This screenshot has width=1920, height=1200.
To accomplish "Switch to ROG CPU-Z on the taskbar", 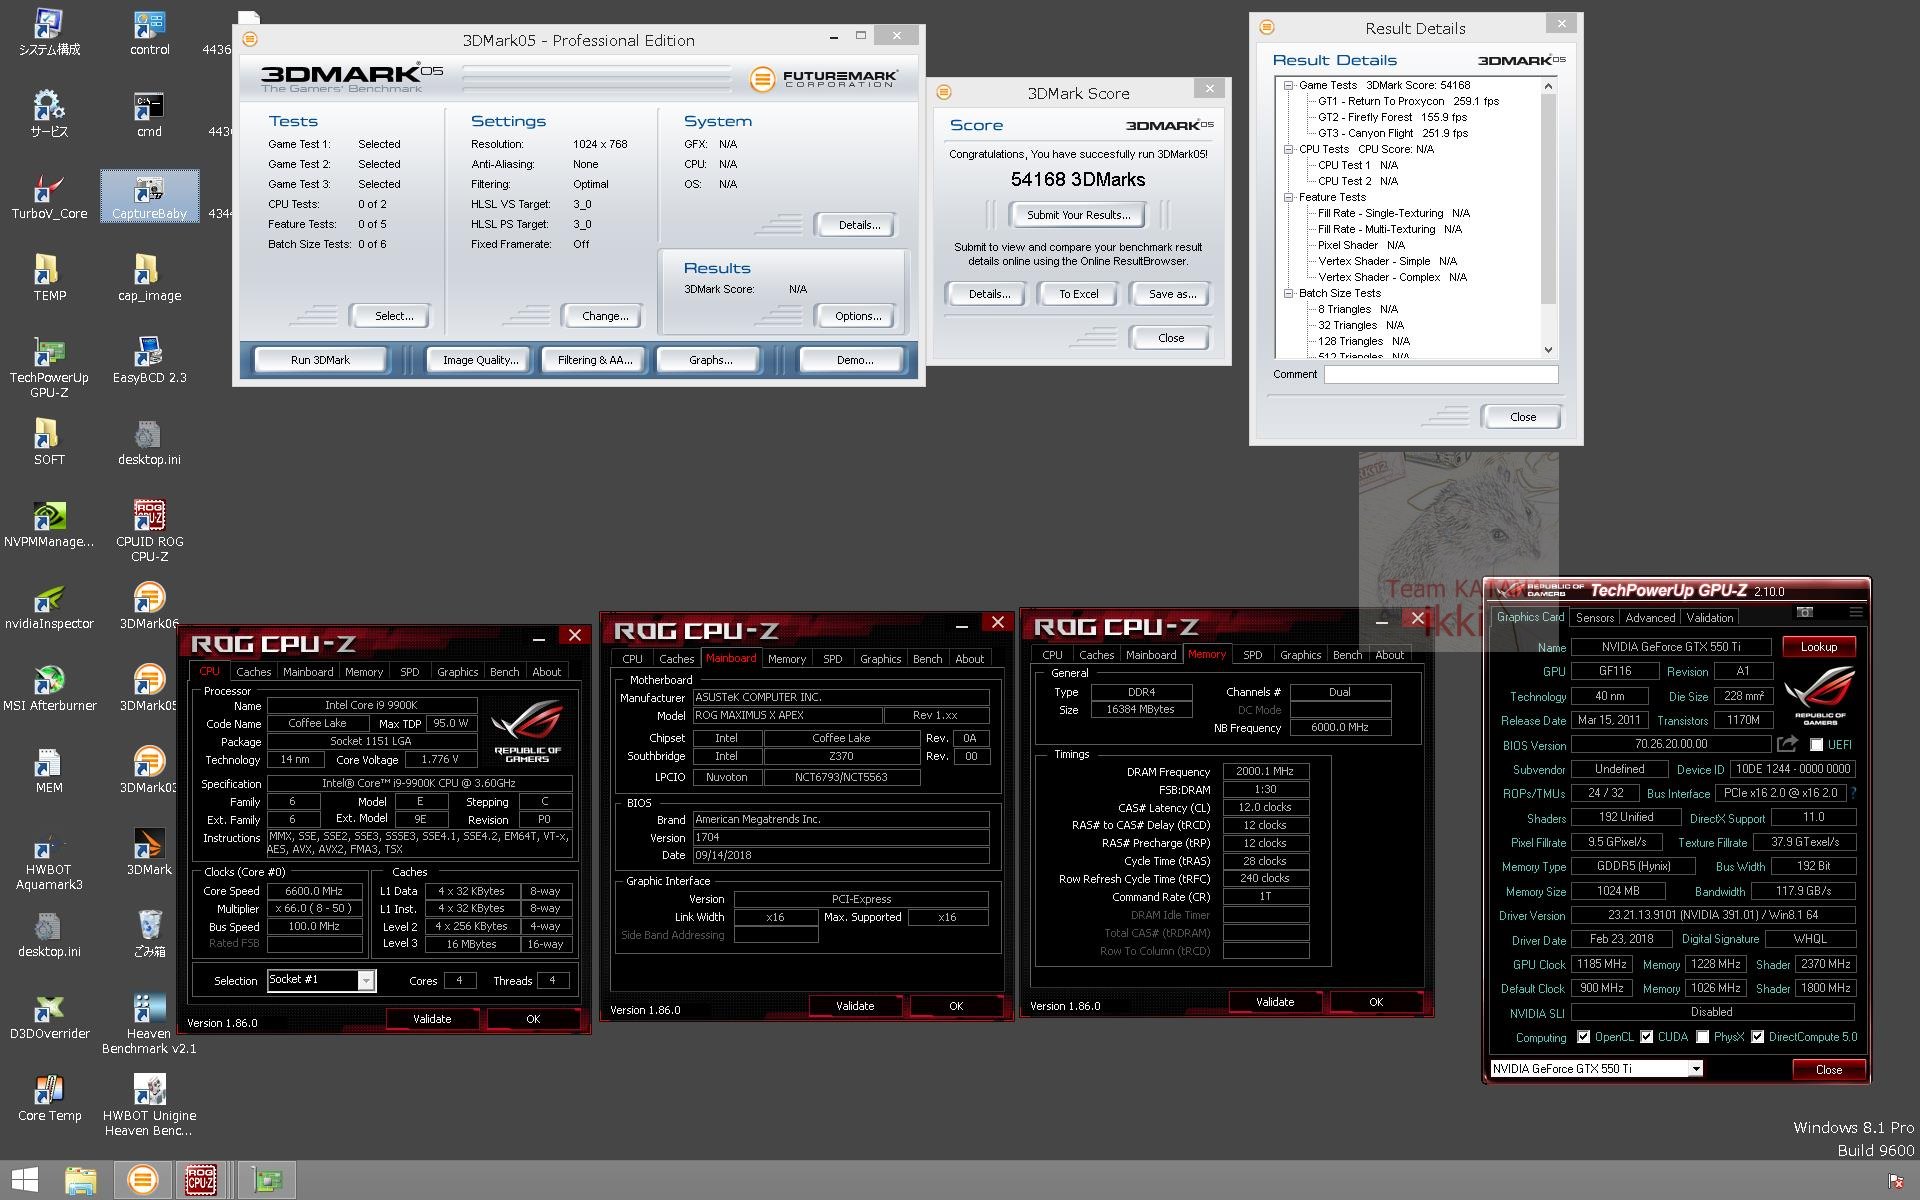I will (x=201, y=1180).
